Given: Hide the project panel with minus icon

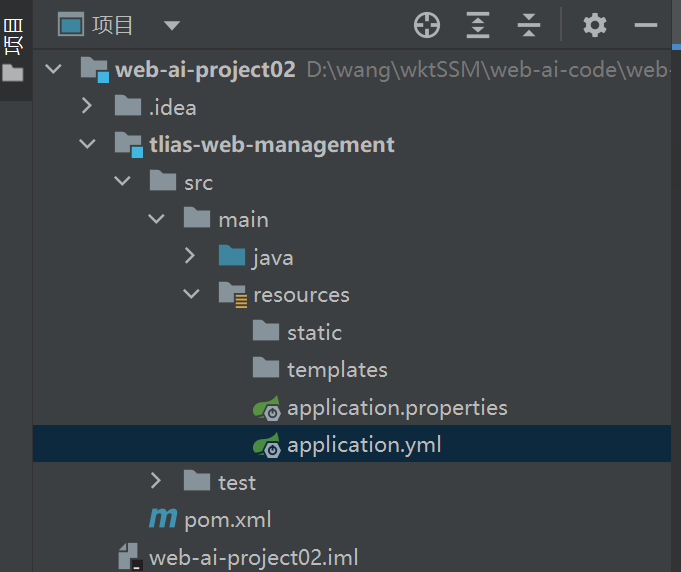Looking at the screenshot, I should click(x=647, y=25).
